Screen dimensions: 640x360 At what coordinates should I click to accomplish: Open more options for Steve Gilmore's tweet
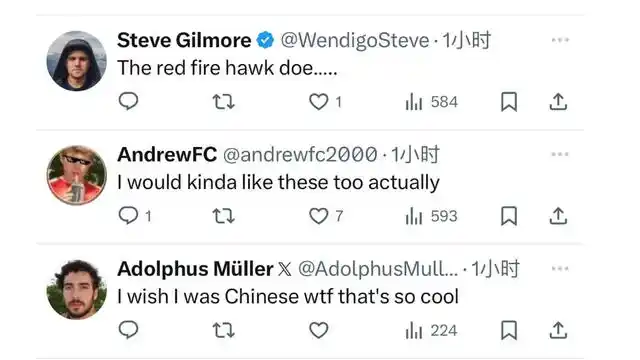[x=560, y=40]
